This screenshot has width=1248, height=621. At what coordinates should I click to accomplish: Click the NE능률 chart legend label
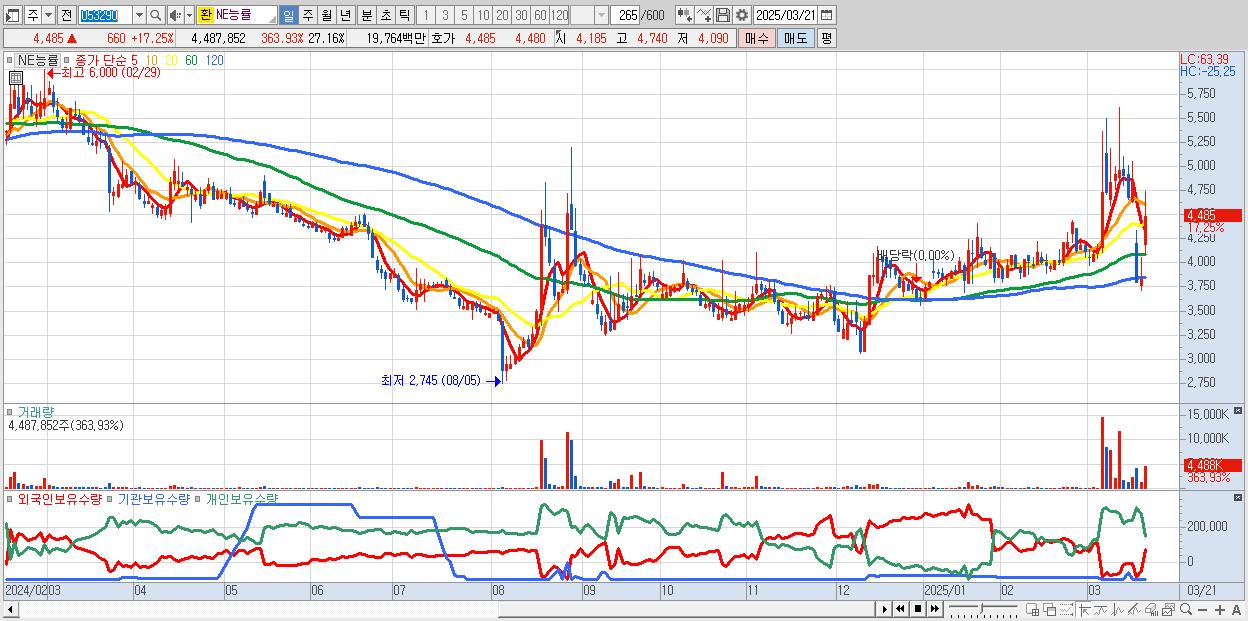tap(37, 60)
